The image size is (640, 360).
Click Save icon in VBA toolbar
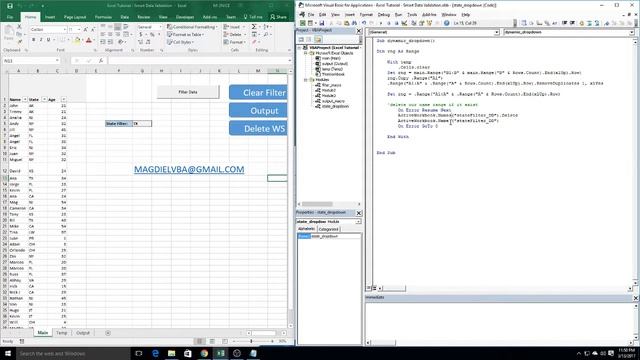coord(322,23)
